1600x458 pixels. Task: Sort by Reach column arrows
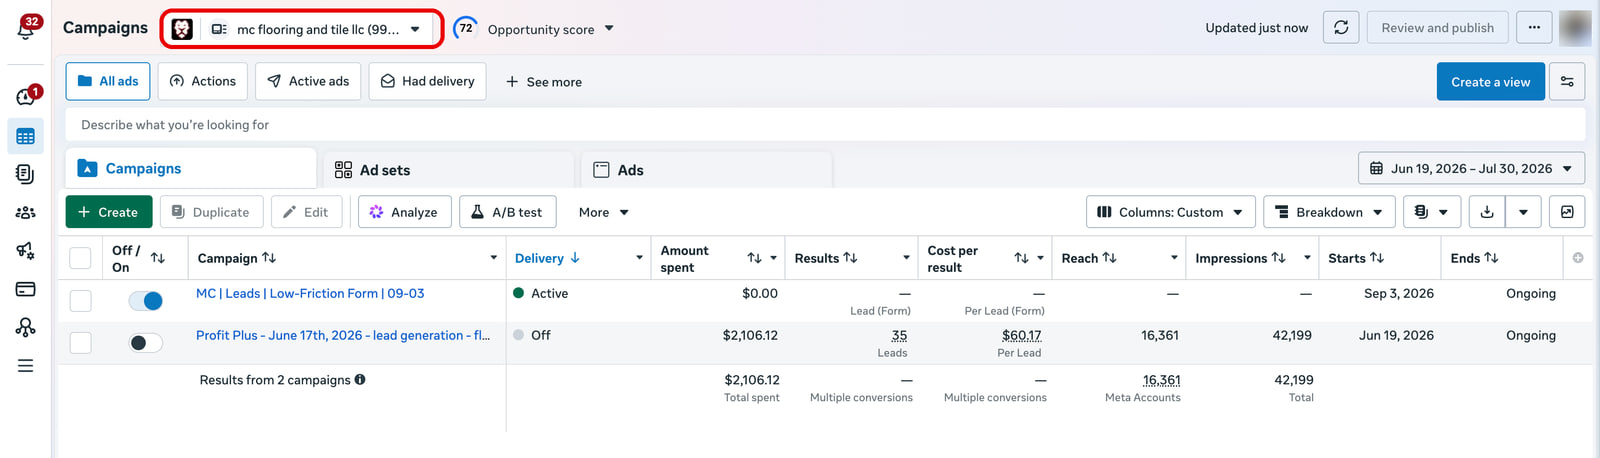[x=1110, y=258]
